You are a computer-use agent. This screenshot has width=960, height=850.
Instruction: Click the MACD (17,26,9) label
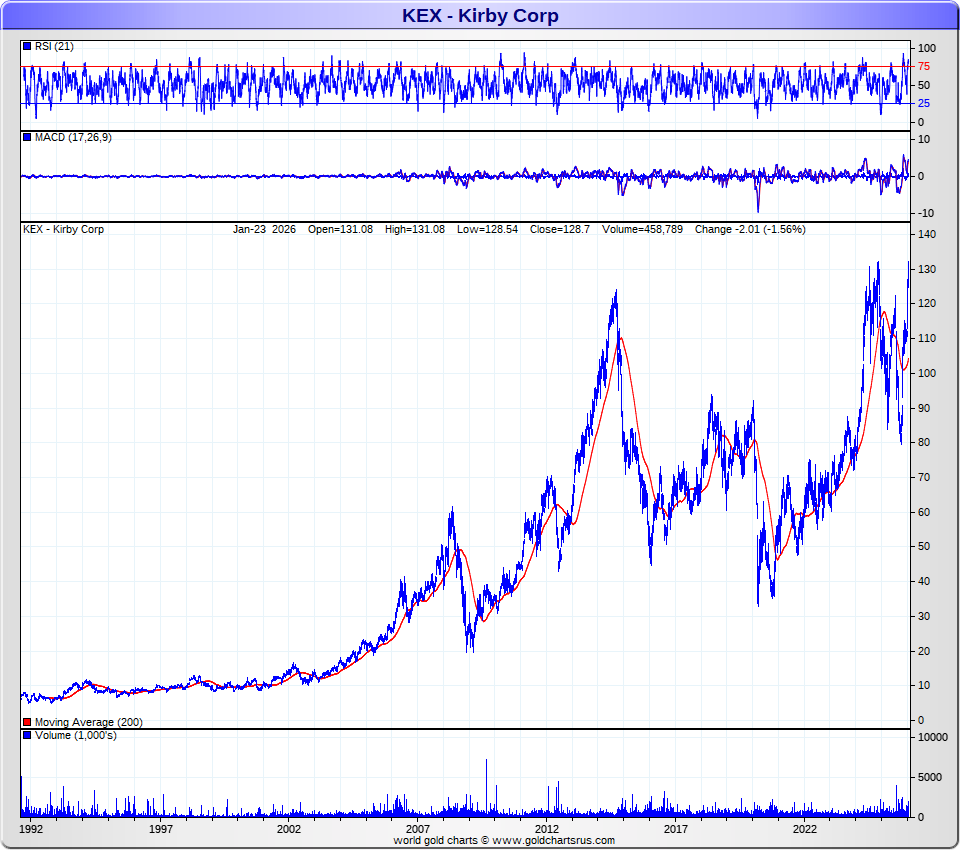pyautogui.click(x=73, y=137)
